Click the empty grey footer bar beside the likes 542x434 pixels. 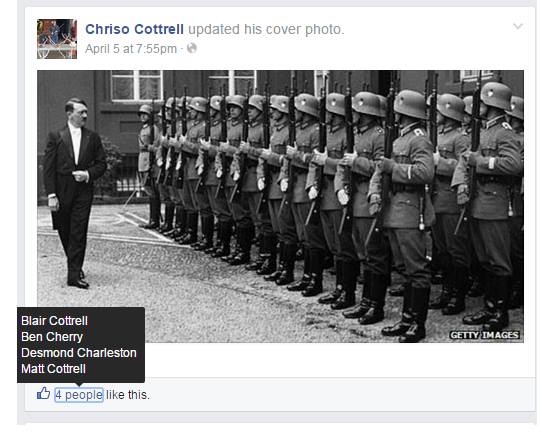(x=342, y=395)
